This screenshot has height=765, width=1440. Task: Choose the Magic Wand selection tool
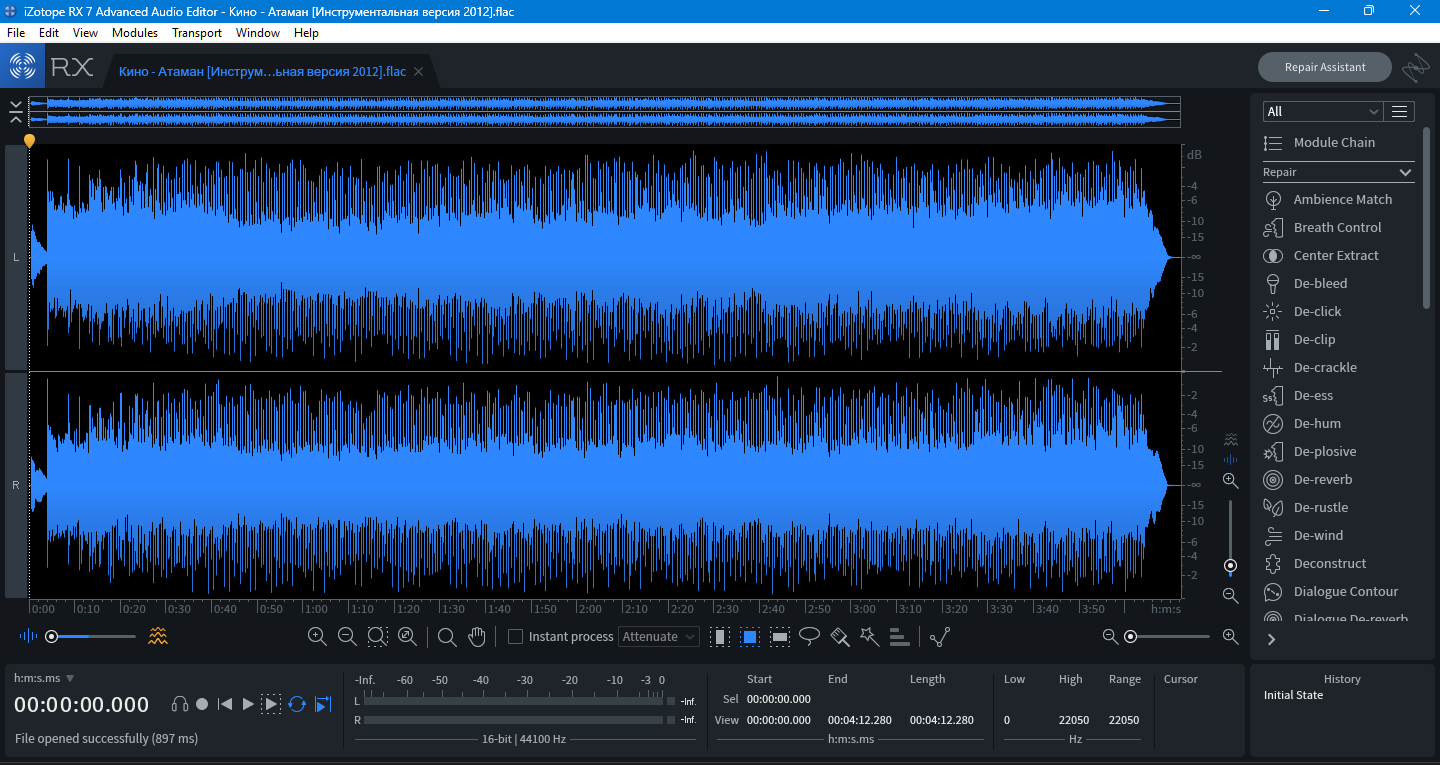click(x=869, y=637)
